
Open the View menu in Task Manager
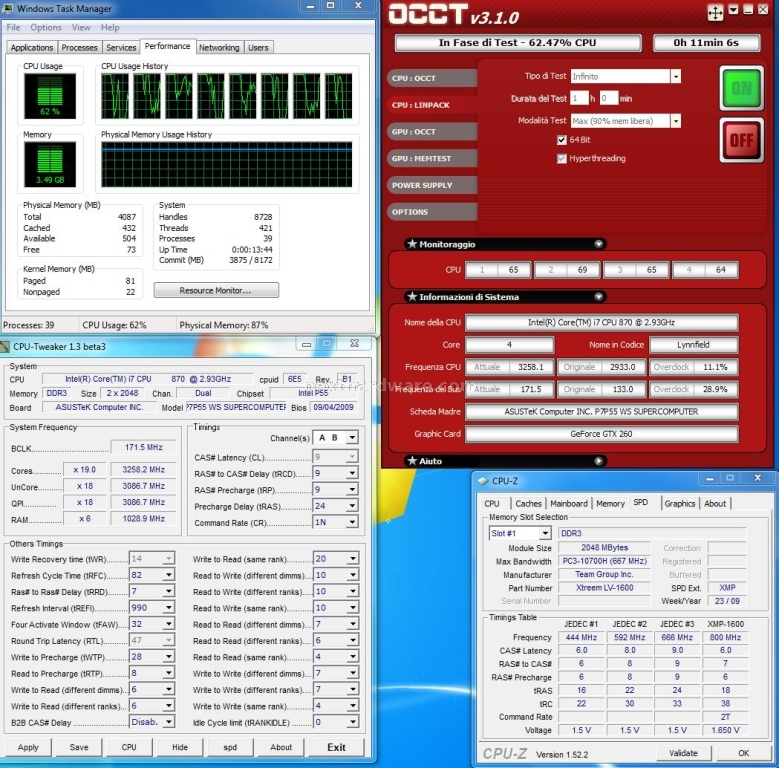click(x=81, y=27)
